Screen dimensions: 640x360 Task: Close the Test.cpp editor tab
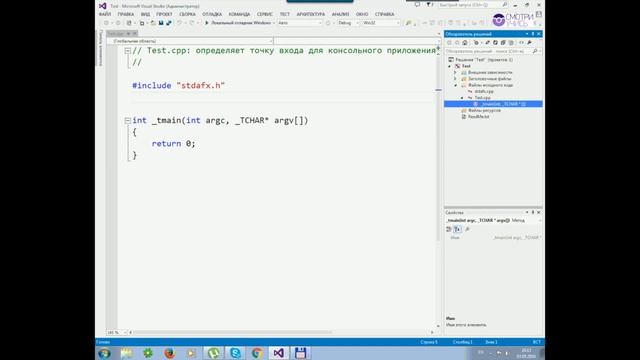(x=134, y=33)
